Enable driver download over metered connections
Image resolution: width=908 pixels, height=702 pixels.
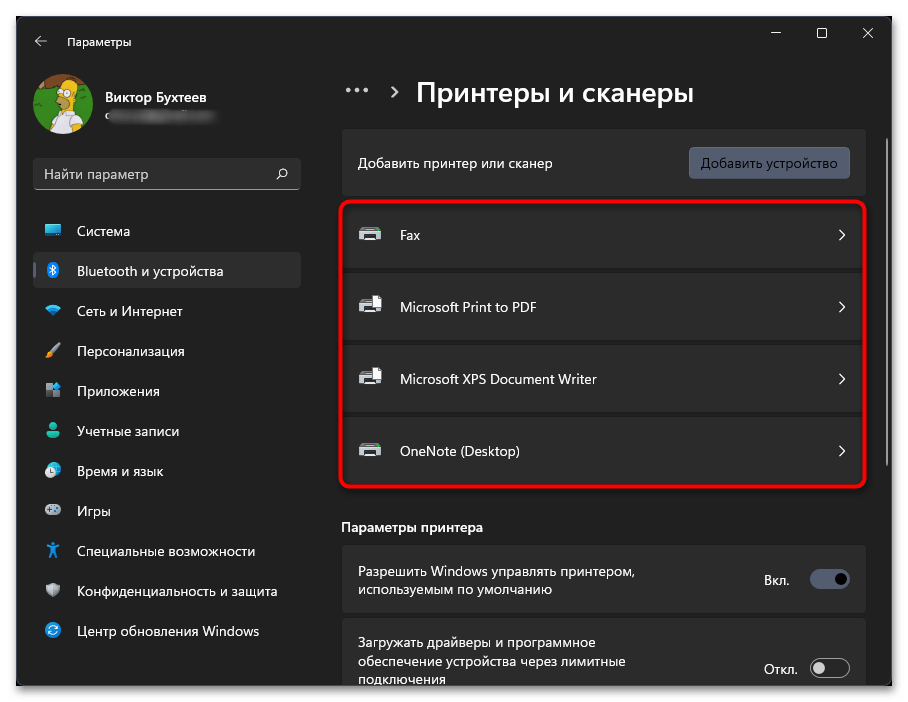tap(829, 668)
